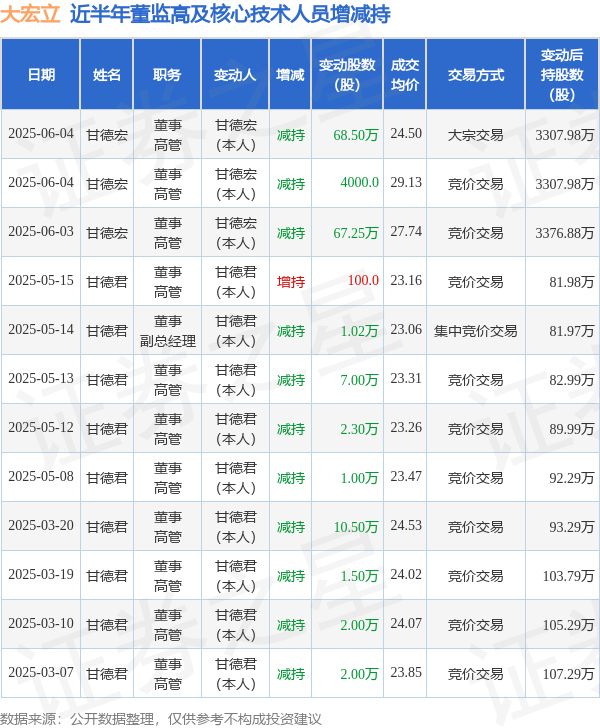Click holdings value 103.79万
Screen dimensions: 600x728
click(x=568, y=576)
